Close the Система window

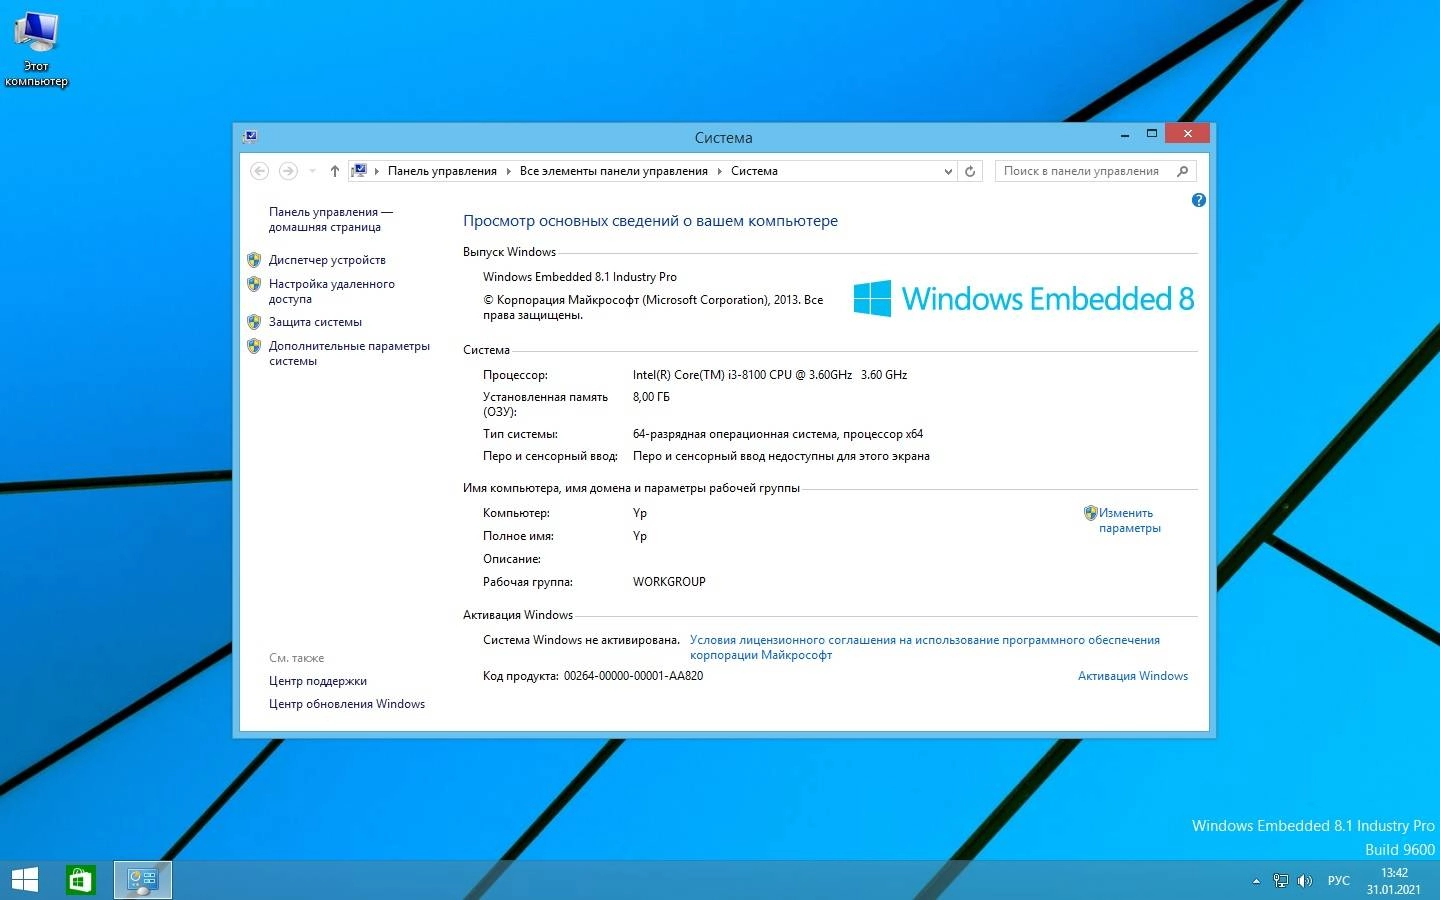click(1187, 133)
